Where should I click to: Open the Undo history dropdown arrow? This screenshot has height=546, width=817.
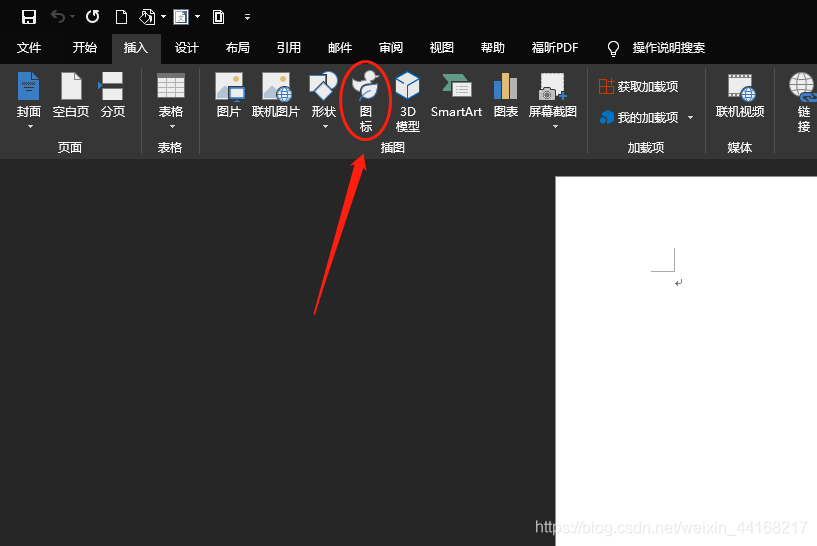click(72, 17)
